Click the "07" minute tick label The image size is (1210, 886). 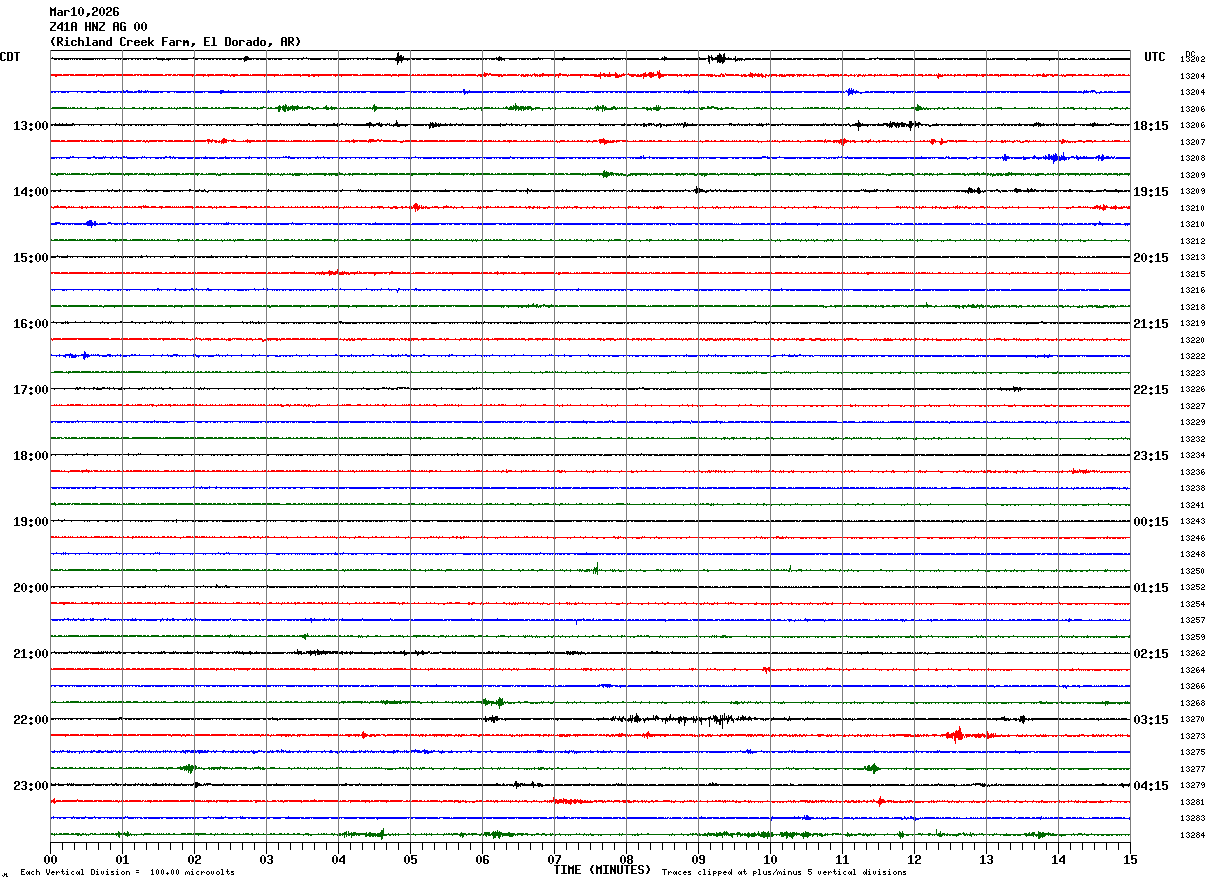[554, 859]
